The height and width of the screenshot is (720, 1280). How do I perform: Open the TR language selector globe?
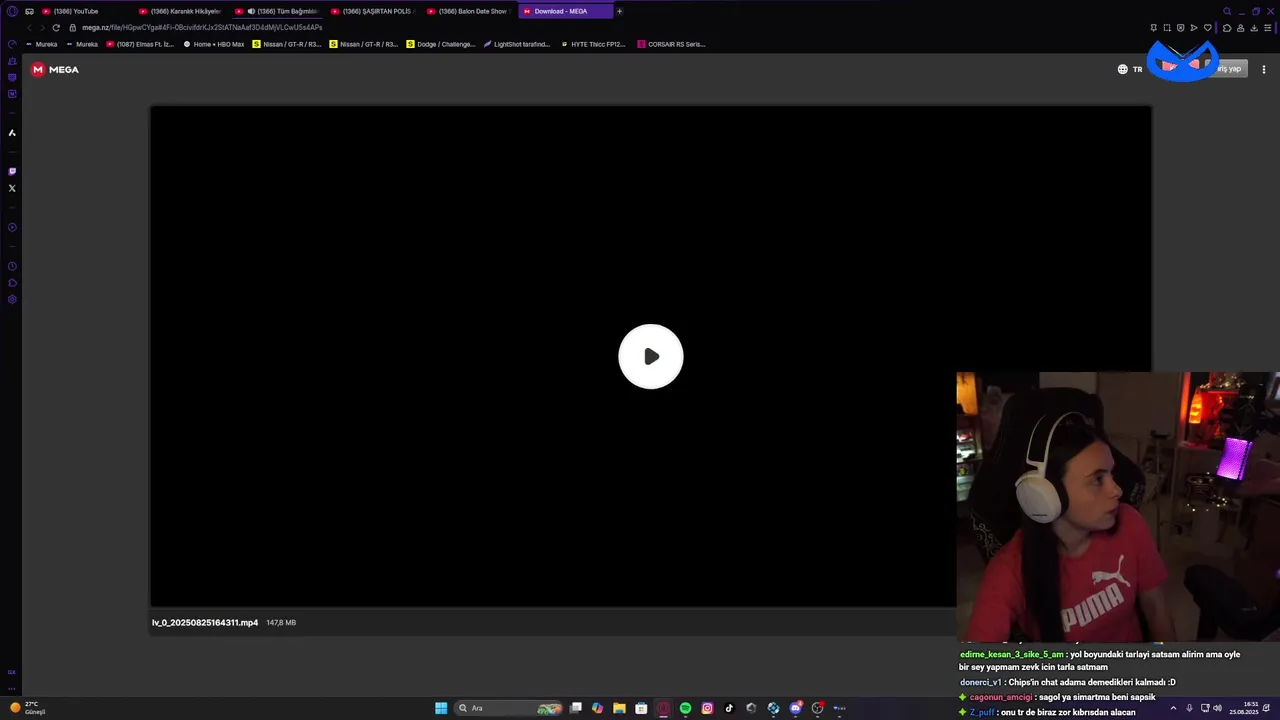tap(1130, 69)
